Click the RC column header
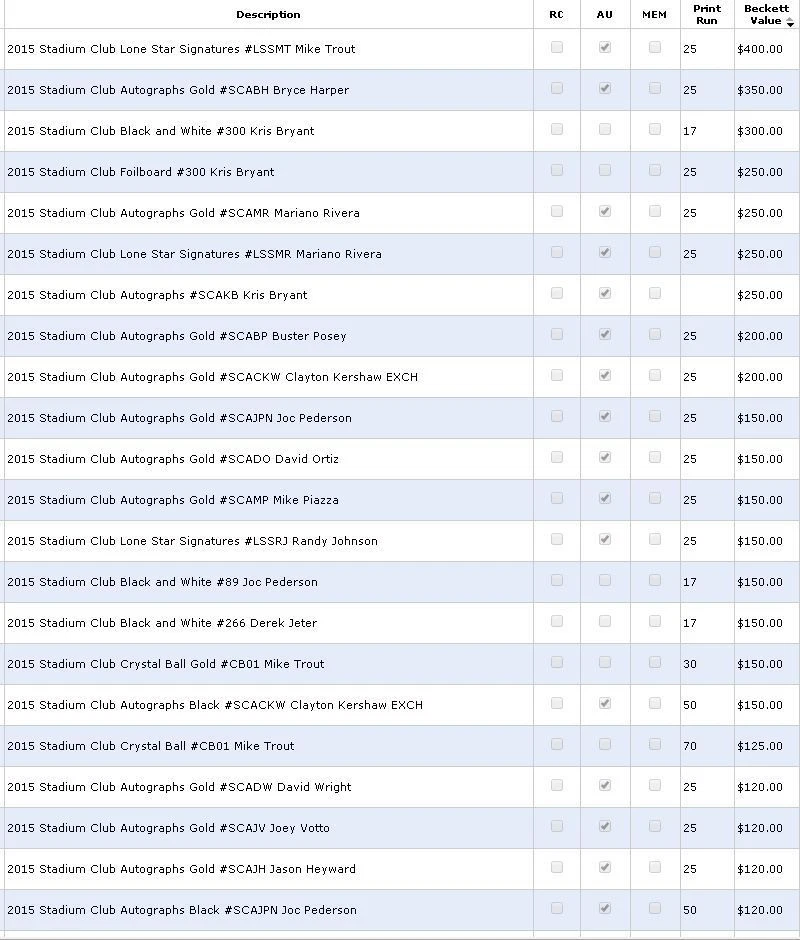The image size is (800, 940). tap(557, 14)
